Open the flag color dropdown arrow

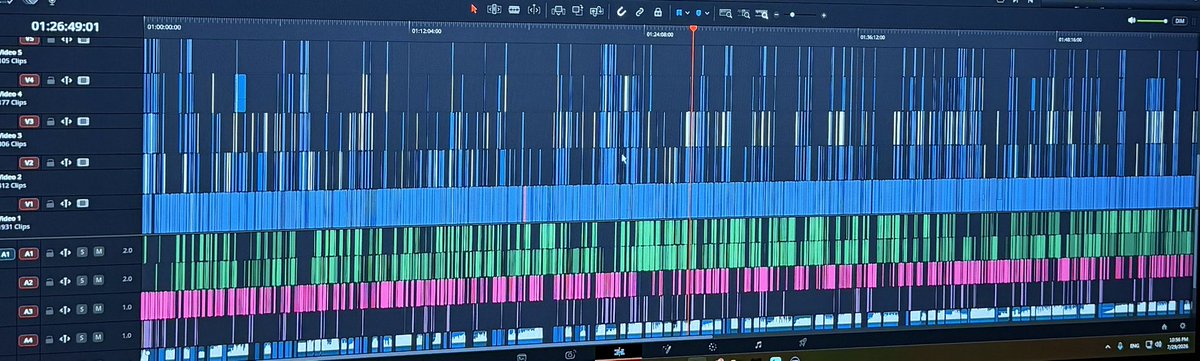(x=688, y=12)
